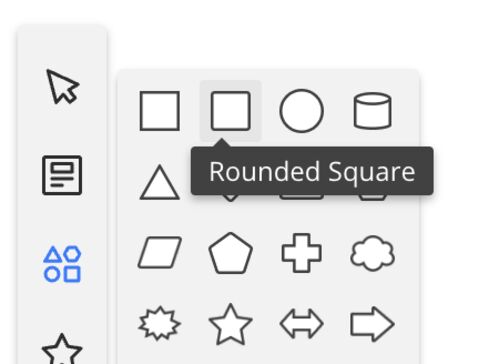
Task: Open the text card tool
Action: pyautogui.click(x=62, y=175)
